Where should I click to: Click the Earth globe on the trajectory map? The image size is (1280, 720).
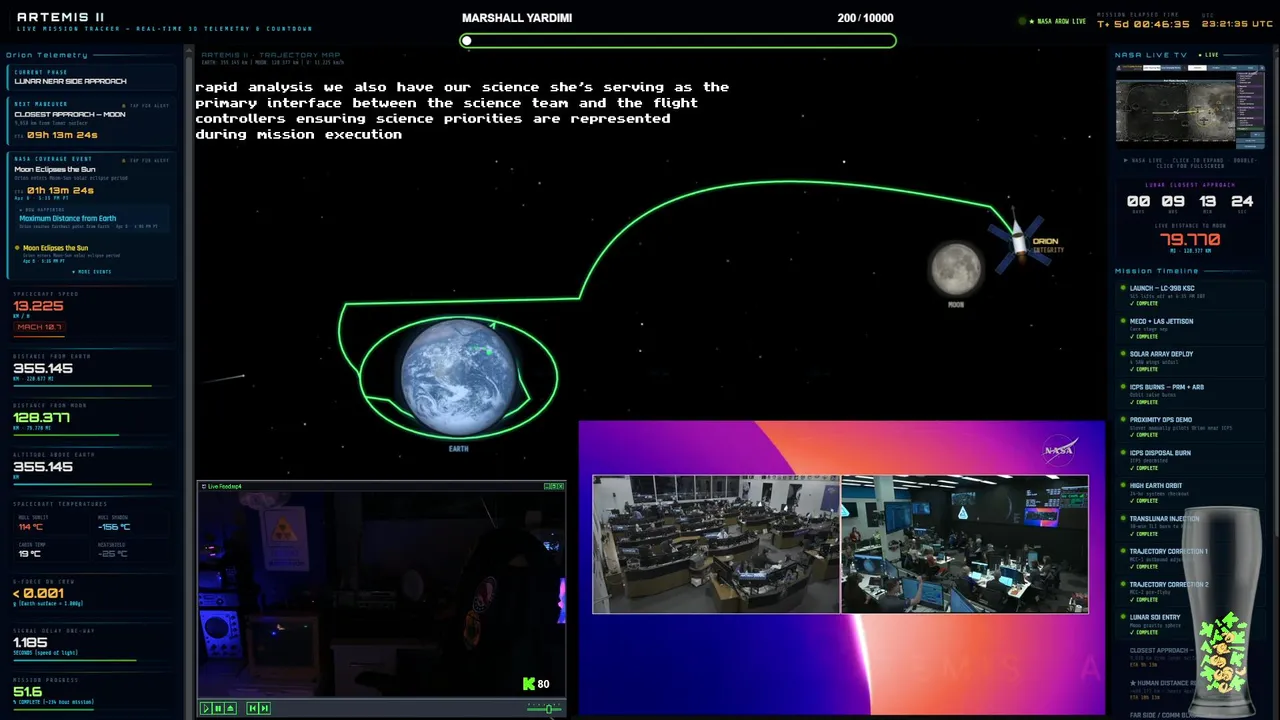tap(458, 378)
